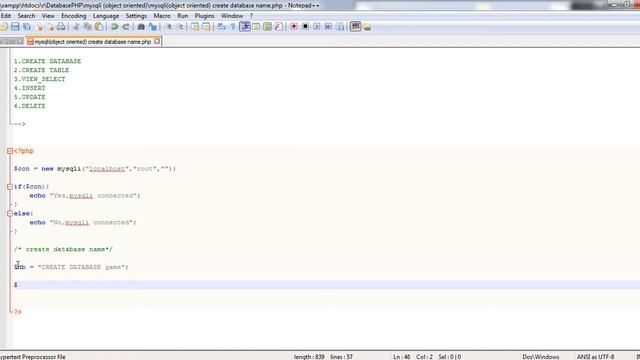Collapse the <?php fold marker

[x=10, y=151]
